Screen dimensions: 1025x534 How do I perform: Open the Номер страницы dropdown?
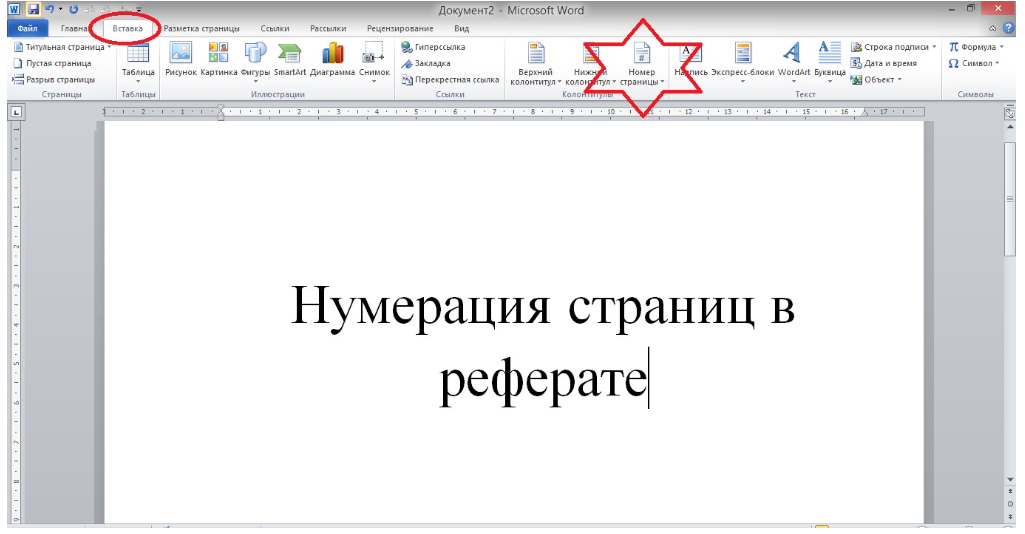(641, 63)
